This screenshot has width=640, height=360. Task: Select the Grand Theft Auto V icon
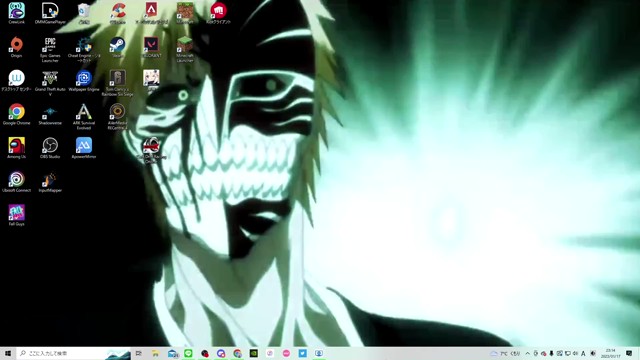tap(50, 83)
